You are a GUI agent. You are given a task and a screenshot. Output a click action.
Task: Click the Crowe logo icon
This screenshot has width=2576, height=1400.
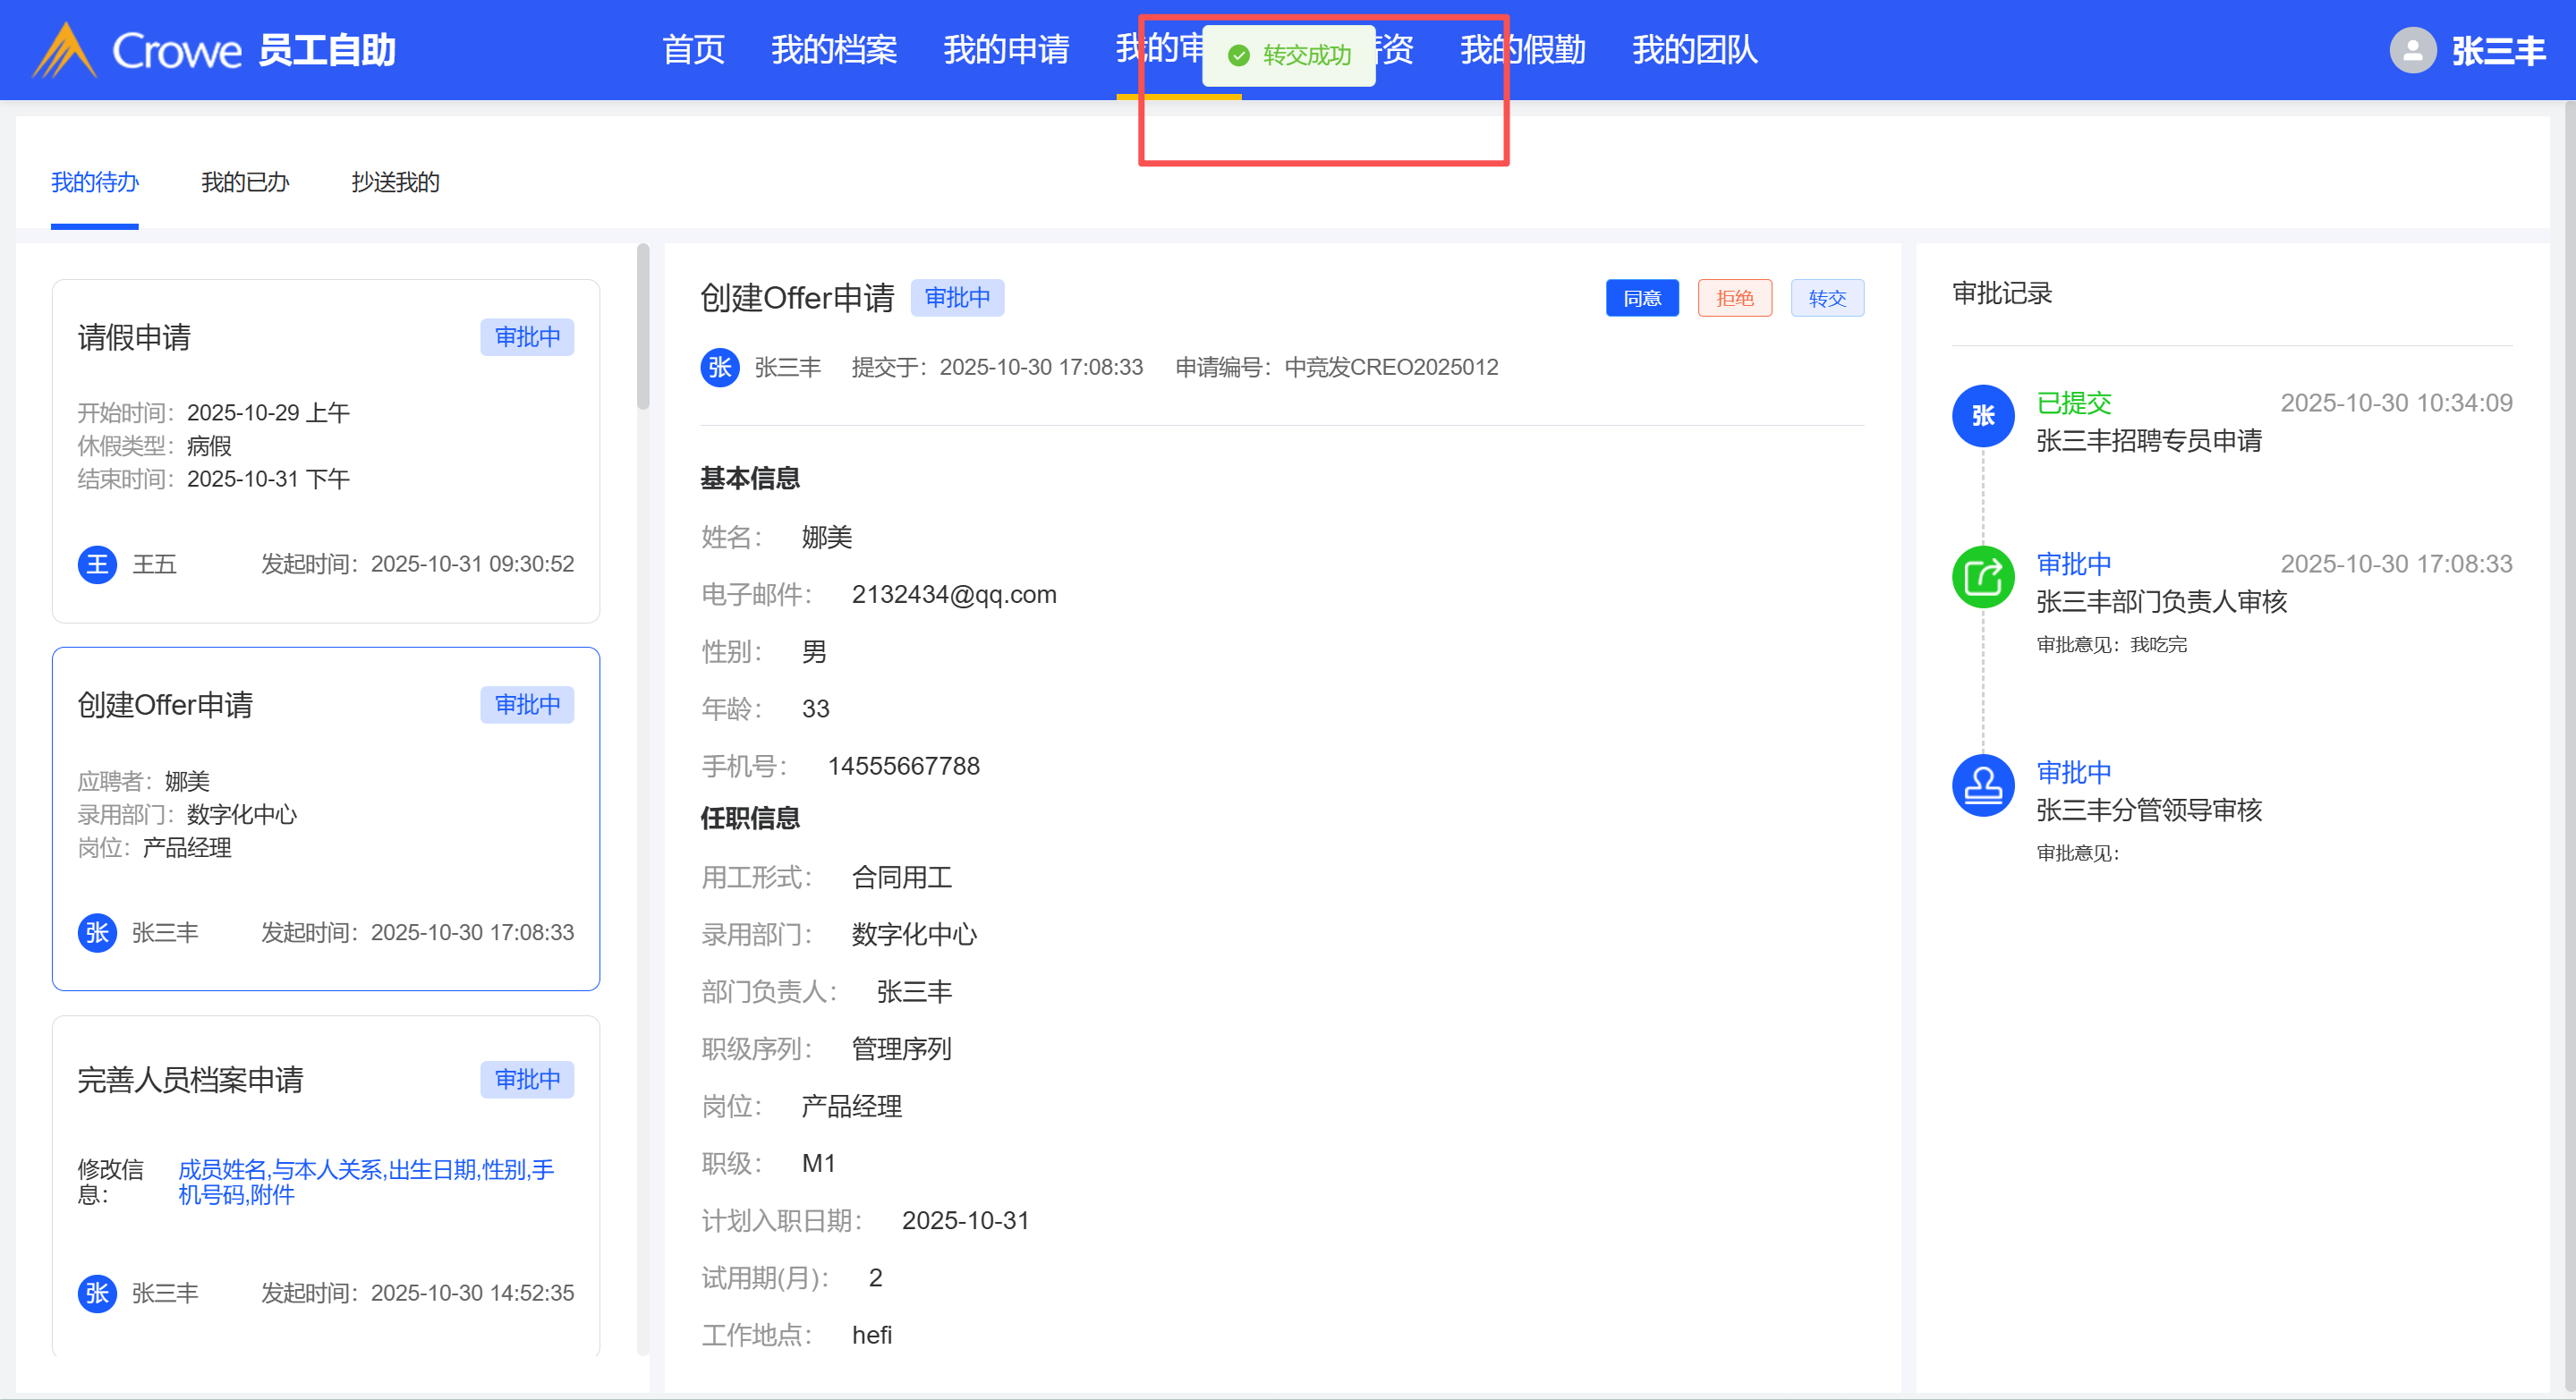[x=64, y=50]
